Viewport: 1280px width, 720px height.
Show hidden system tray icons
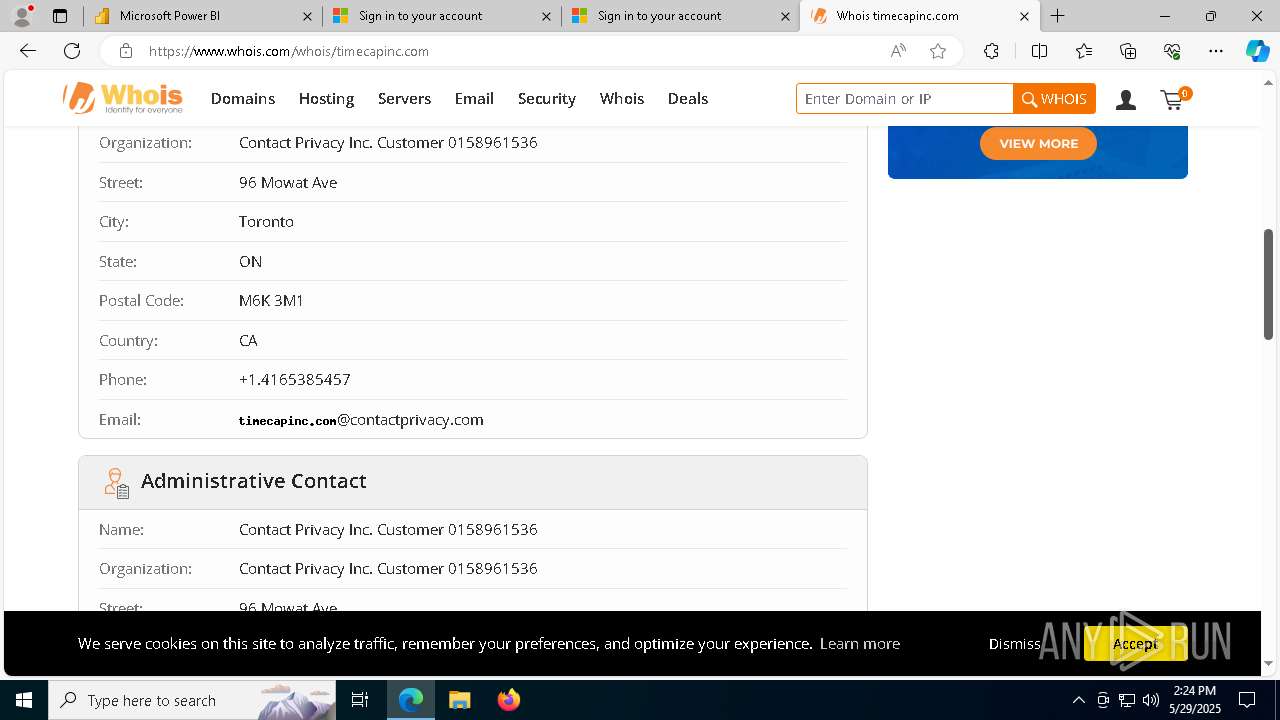[1078, 700]
